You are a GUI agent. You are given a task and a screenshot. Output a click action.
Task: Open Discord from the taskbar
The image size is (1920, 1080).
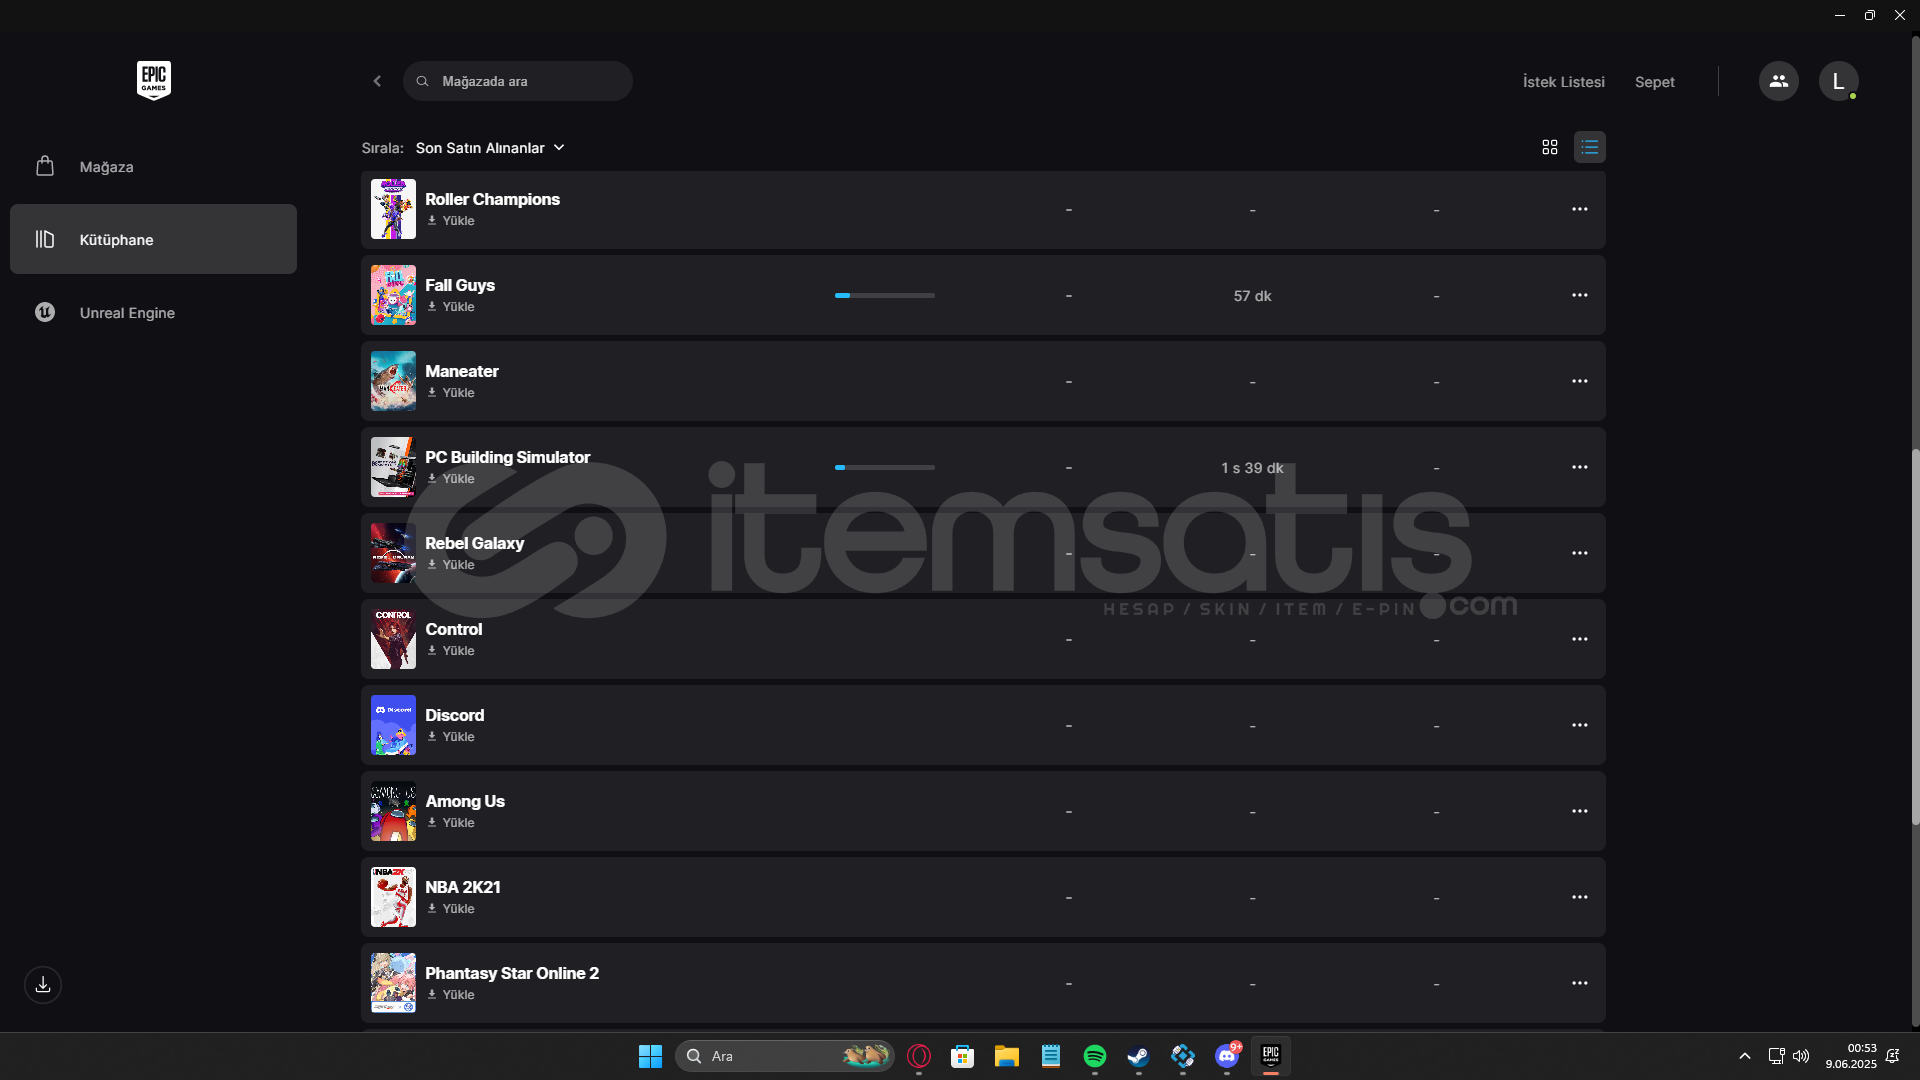1227,1056
